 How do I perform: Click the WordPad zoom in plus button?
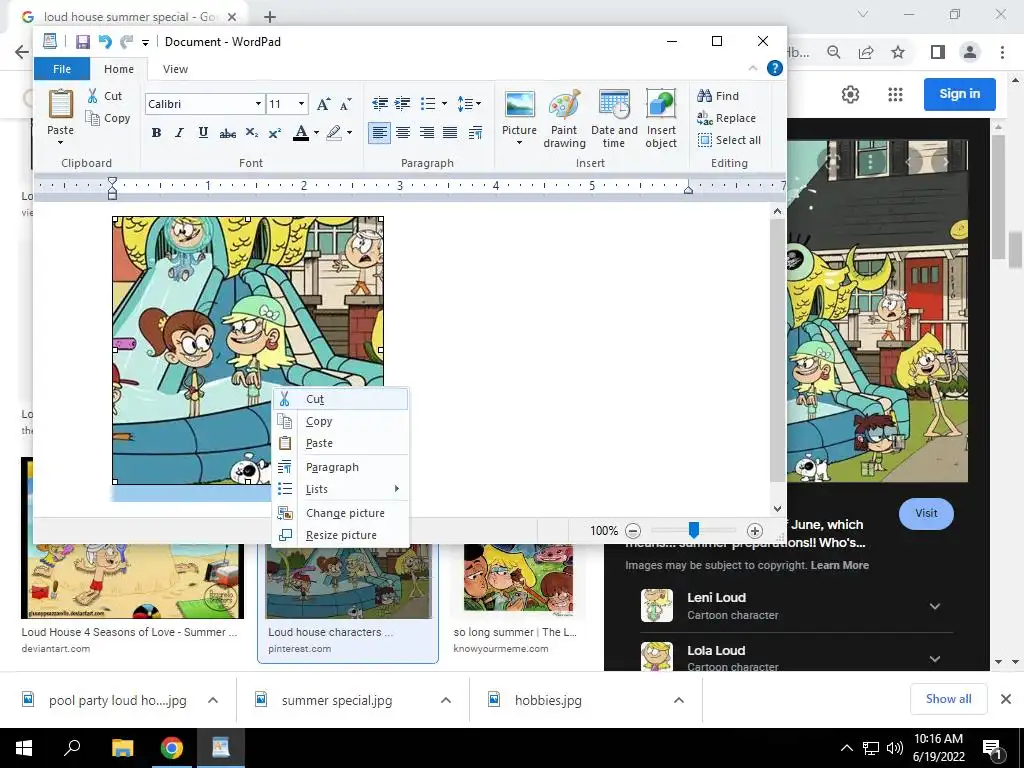pyautogui.click(x=754, y=531)
